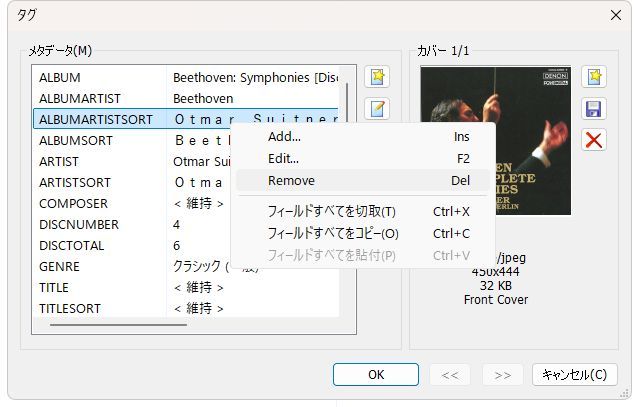The height and width of the screenshot is (407, 639).
Task: Click the add metadata field icon
Action: [x=377, y=77]
